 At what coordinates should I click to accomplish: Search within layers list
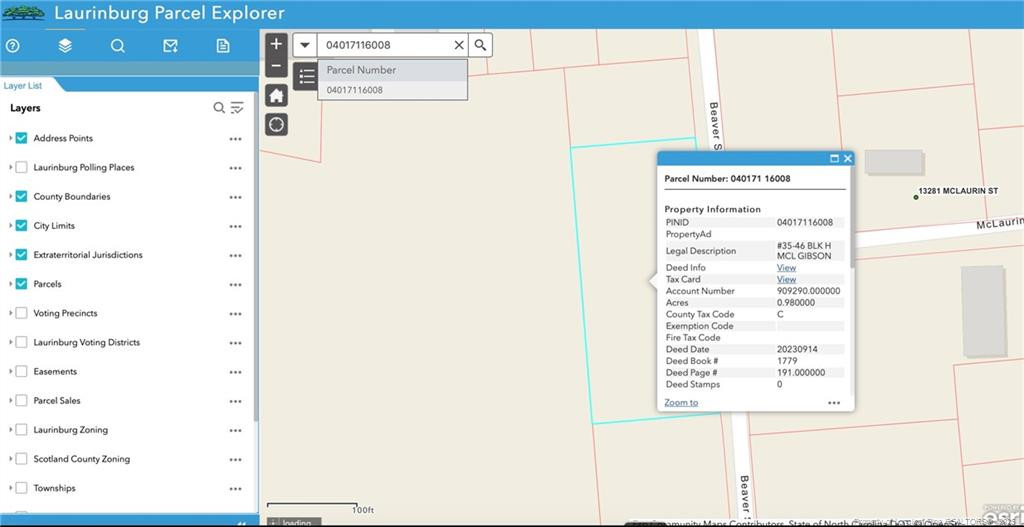(x=219, y=108)
